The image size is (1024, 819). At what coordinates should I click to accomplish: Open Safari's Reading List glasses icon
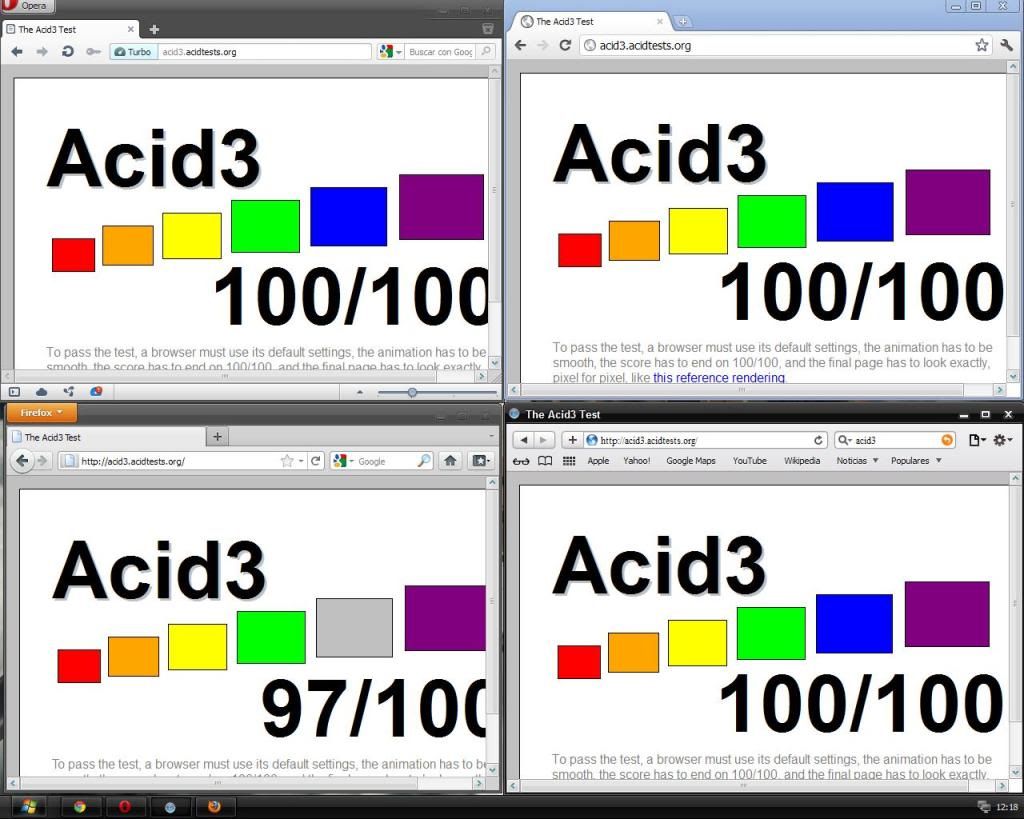tap(521, 461)
